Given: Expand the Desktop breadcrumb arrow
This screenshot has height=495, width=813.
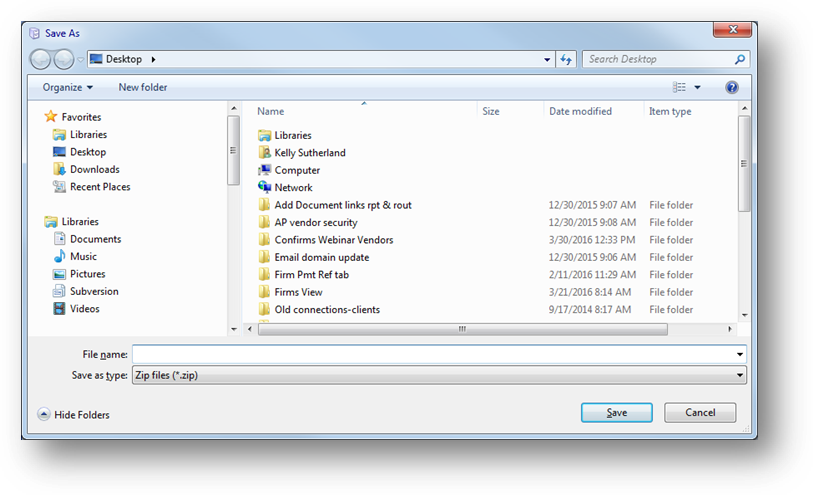Looking at the screenshot, I should [x=153, y=59].
